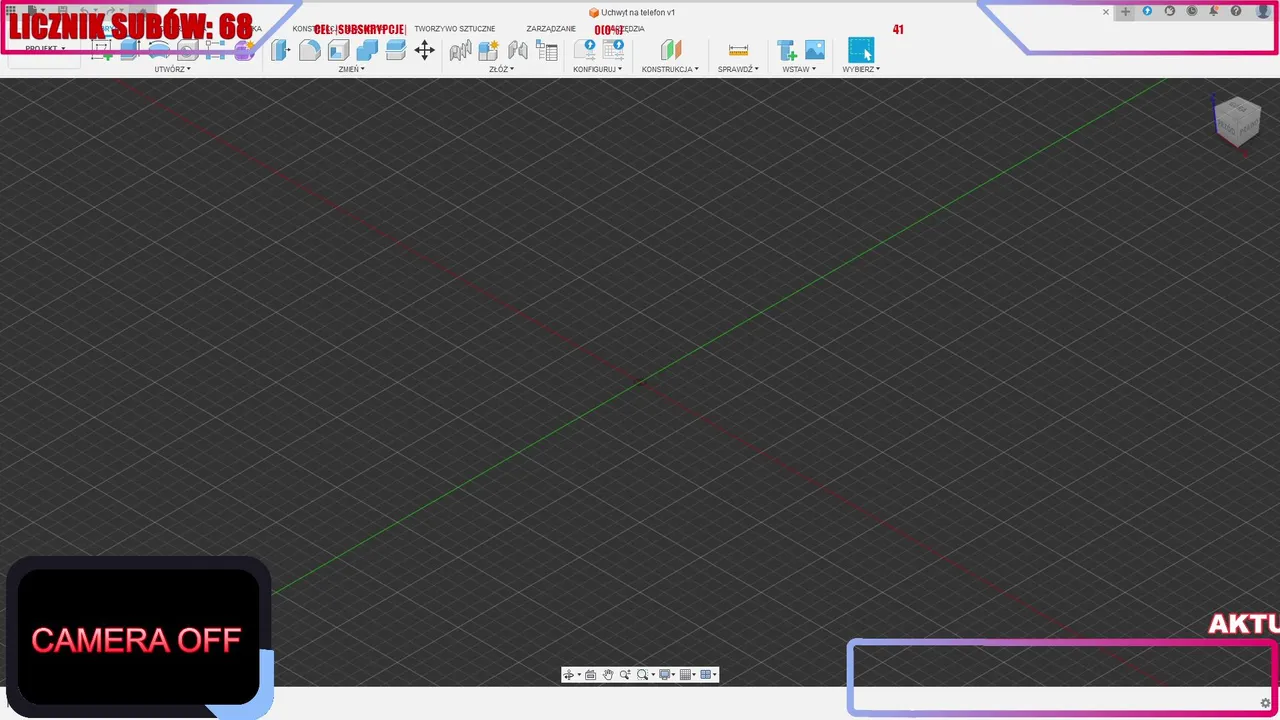Screen dimensions: 1280x720
Task: Open the Display Settings monitor icon
Action: (x=665, y=675)
